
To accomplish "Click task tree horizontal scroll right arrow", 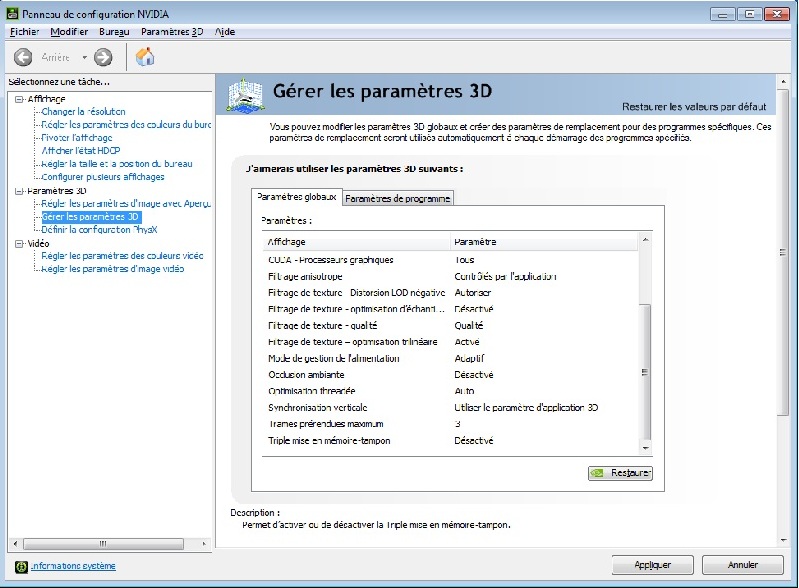I will point(204,544).
